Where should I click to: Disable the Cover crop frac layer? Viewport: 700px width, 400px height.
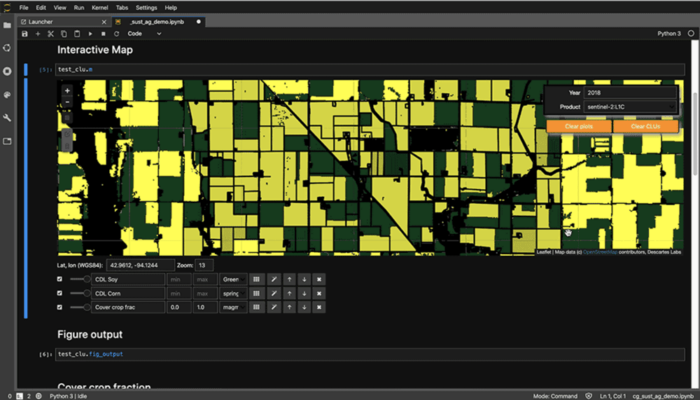(x=60, y=307)
